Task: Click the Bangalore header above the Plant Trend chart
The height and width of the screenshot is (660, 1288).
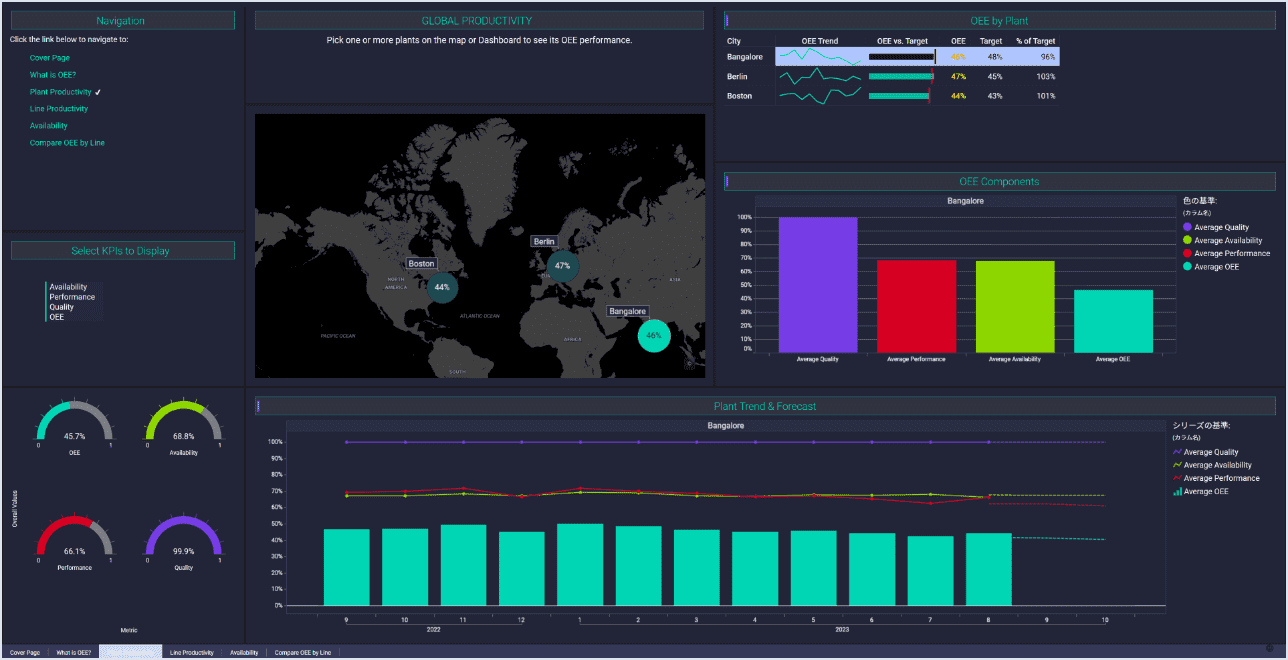Action: pyautogui.click(x=725, y=426)
